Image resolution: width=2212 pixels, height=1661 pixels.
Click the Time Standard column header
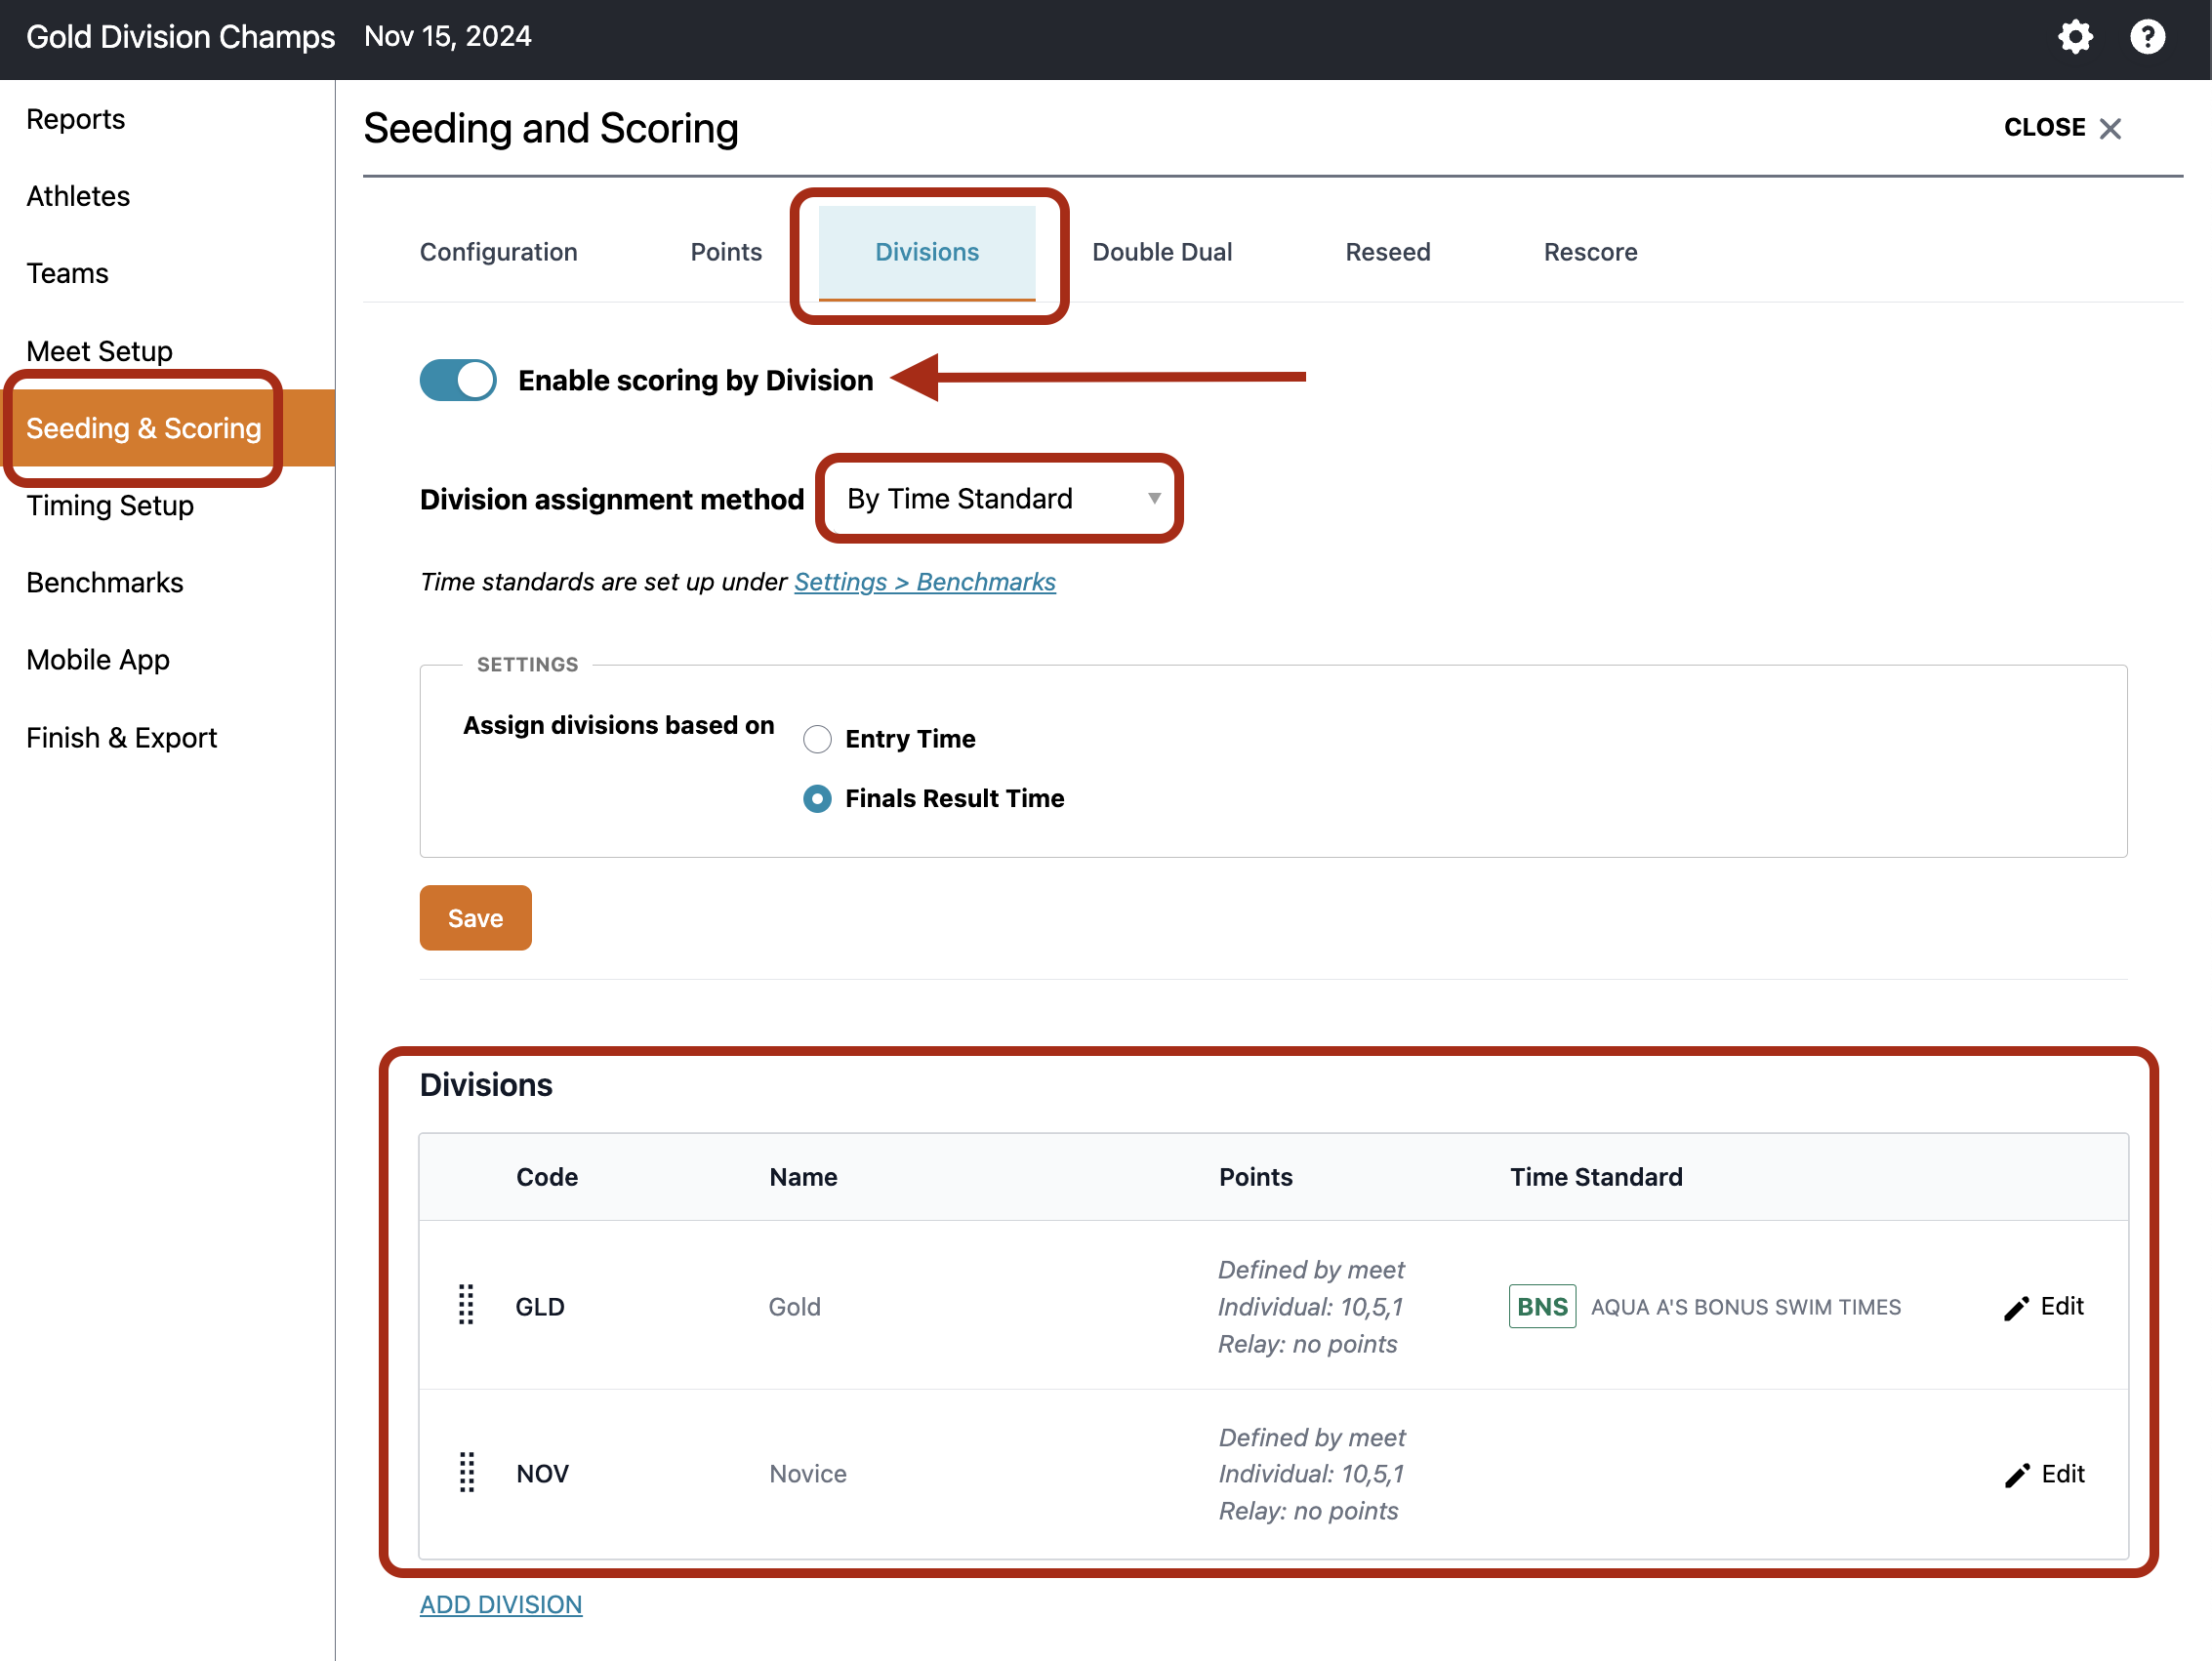click(x=1596, y=1177)
